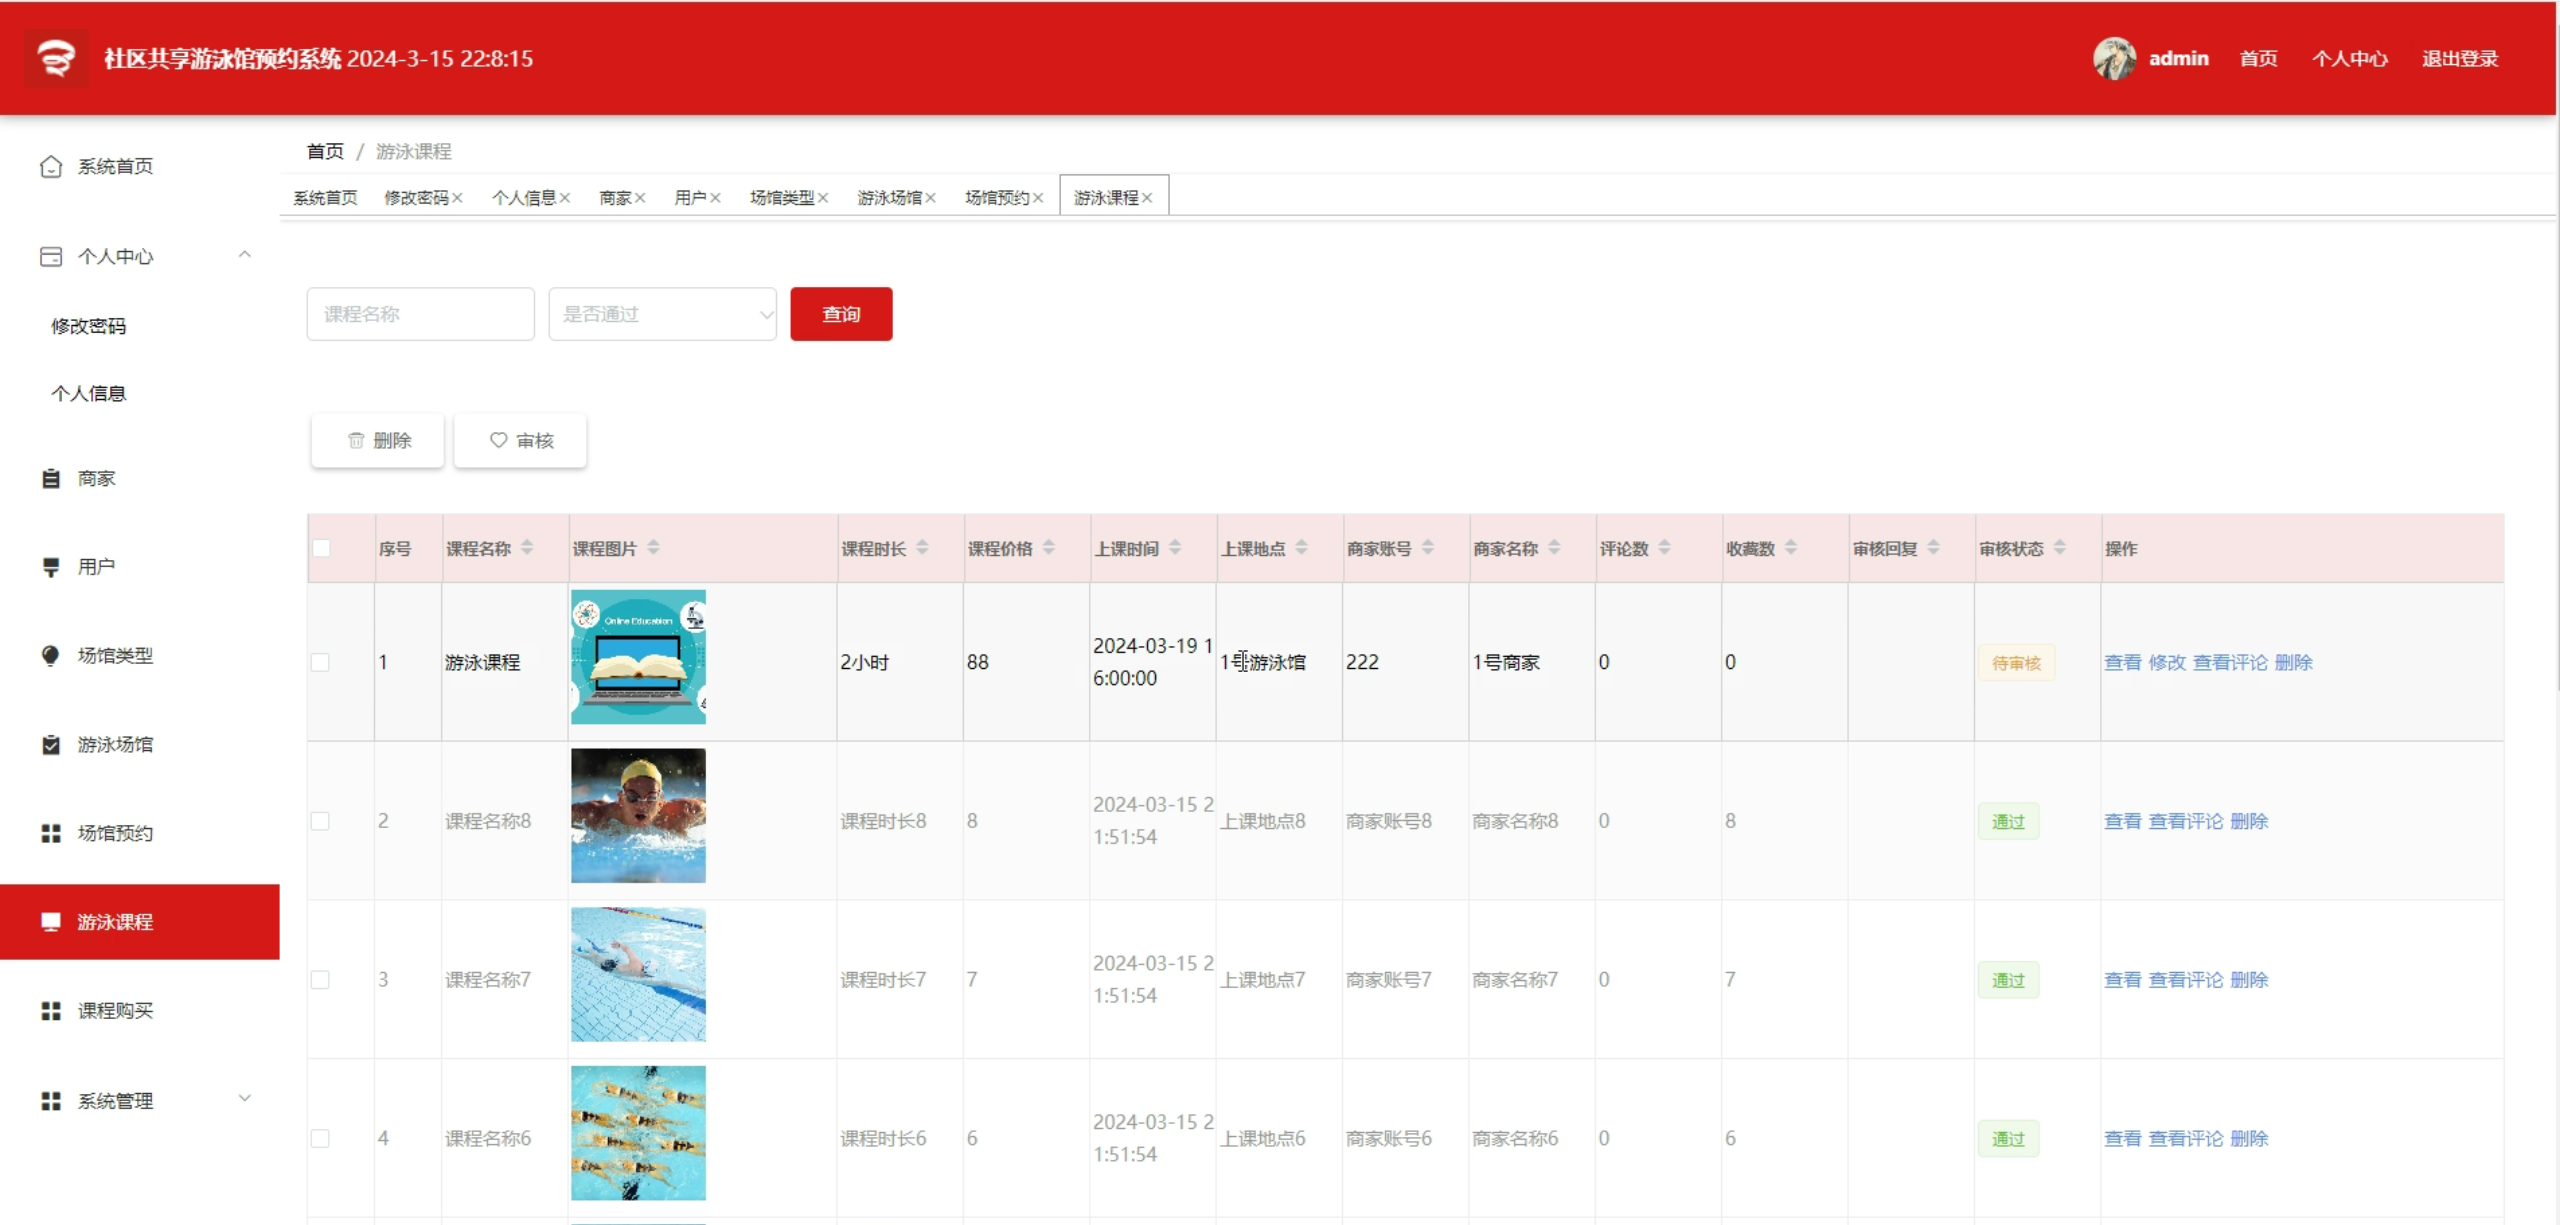Click 修改 link for the first course row

pyautogui.click(x=2166, y=662)
